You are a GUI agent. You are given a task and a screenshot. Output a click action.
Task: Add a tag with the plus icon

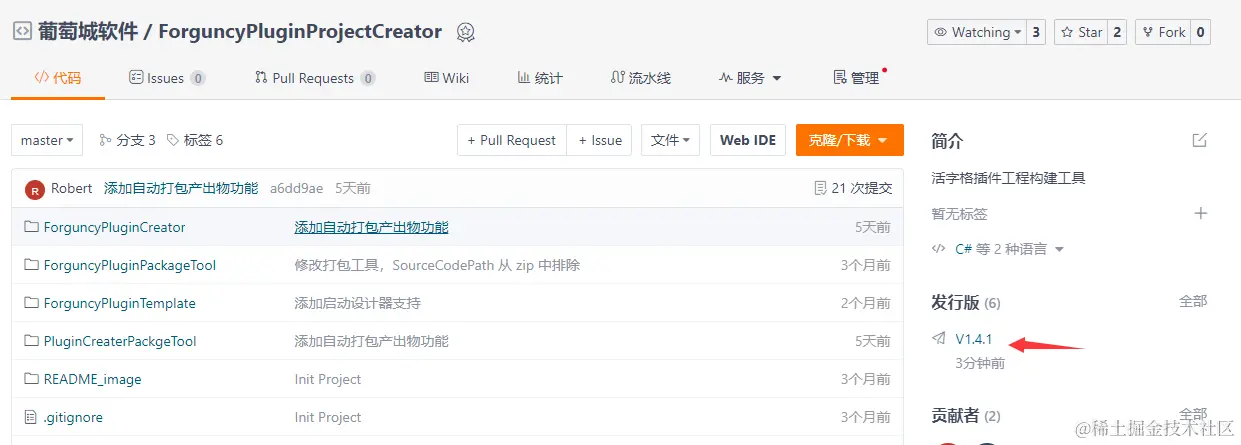click(1201, 213)
